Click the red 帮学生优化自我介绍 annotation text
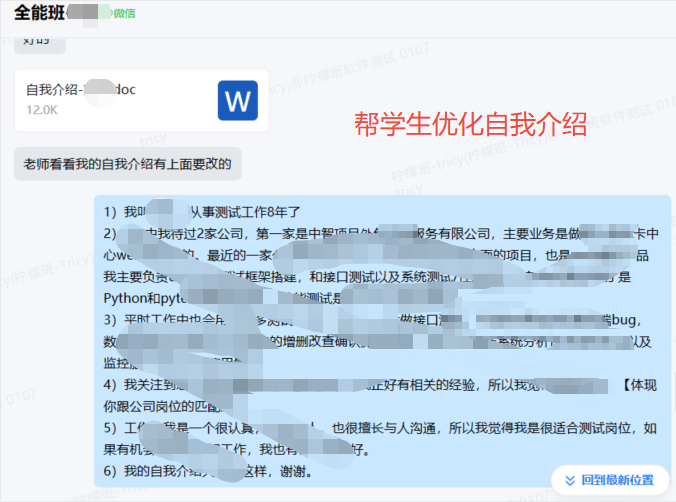 (470, 123)
